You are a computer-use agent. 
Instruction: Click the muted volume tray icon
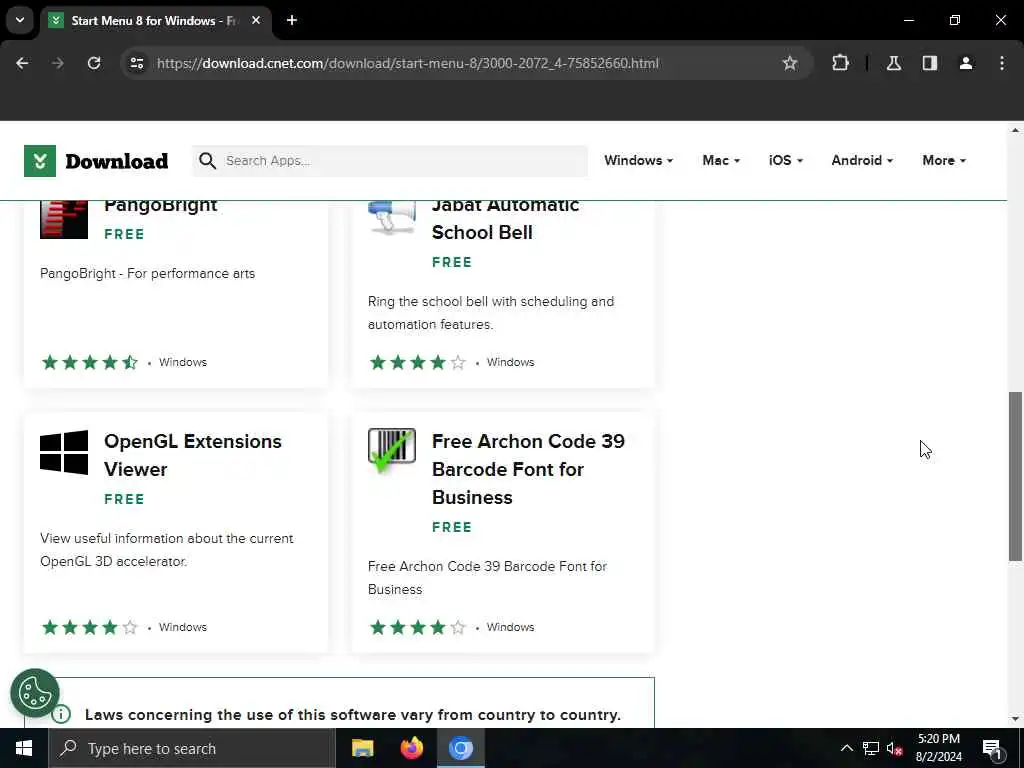(x=895, y=748)
